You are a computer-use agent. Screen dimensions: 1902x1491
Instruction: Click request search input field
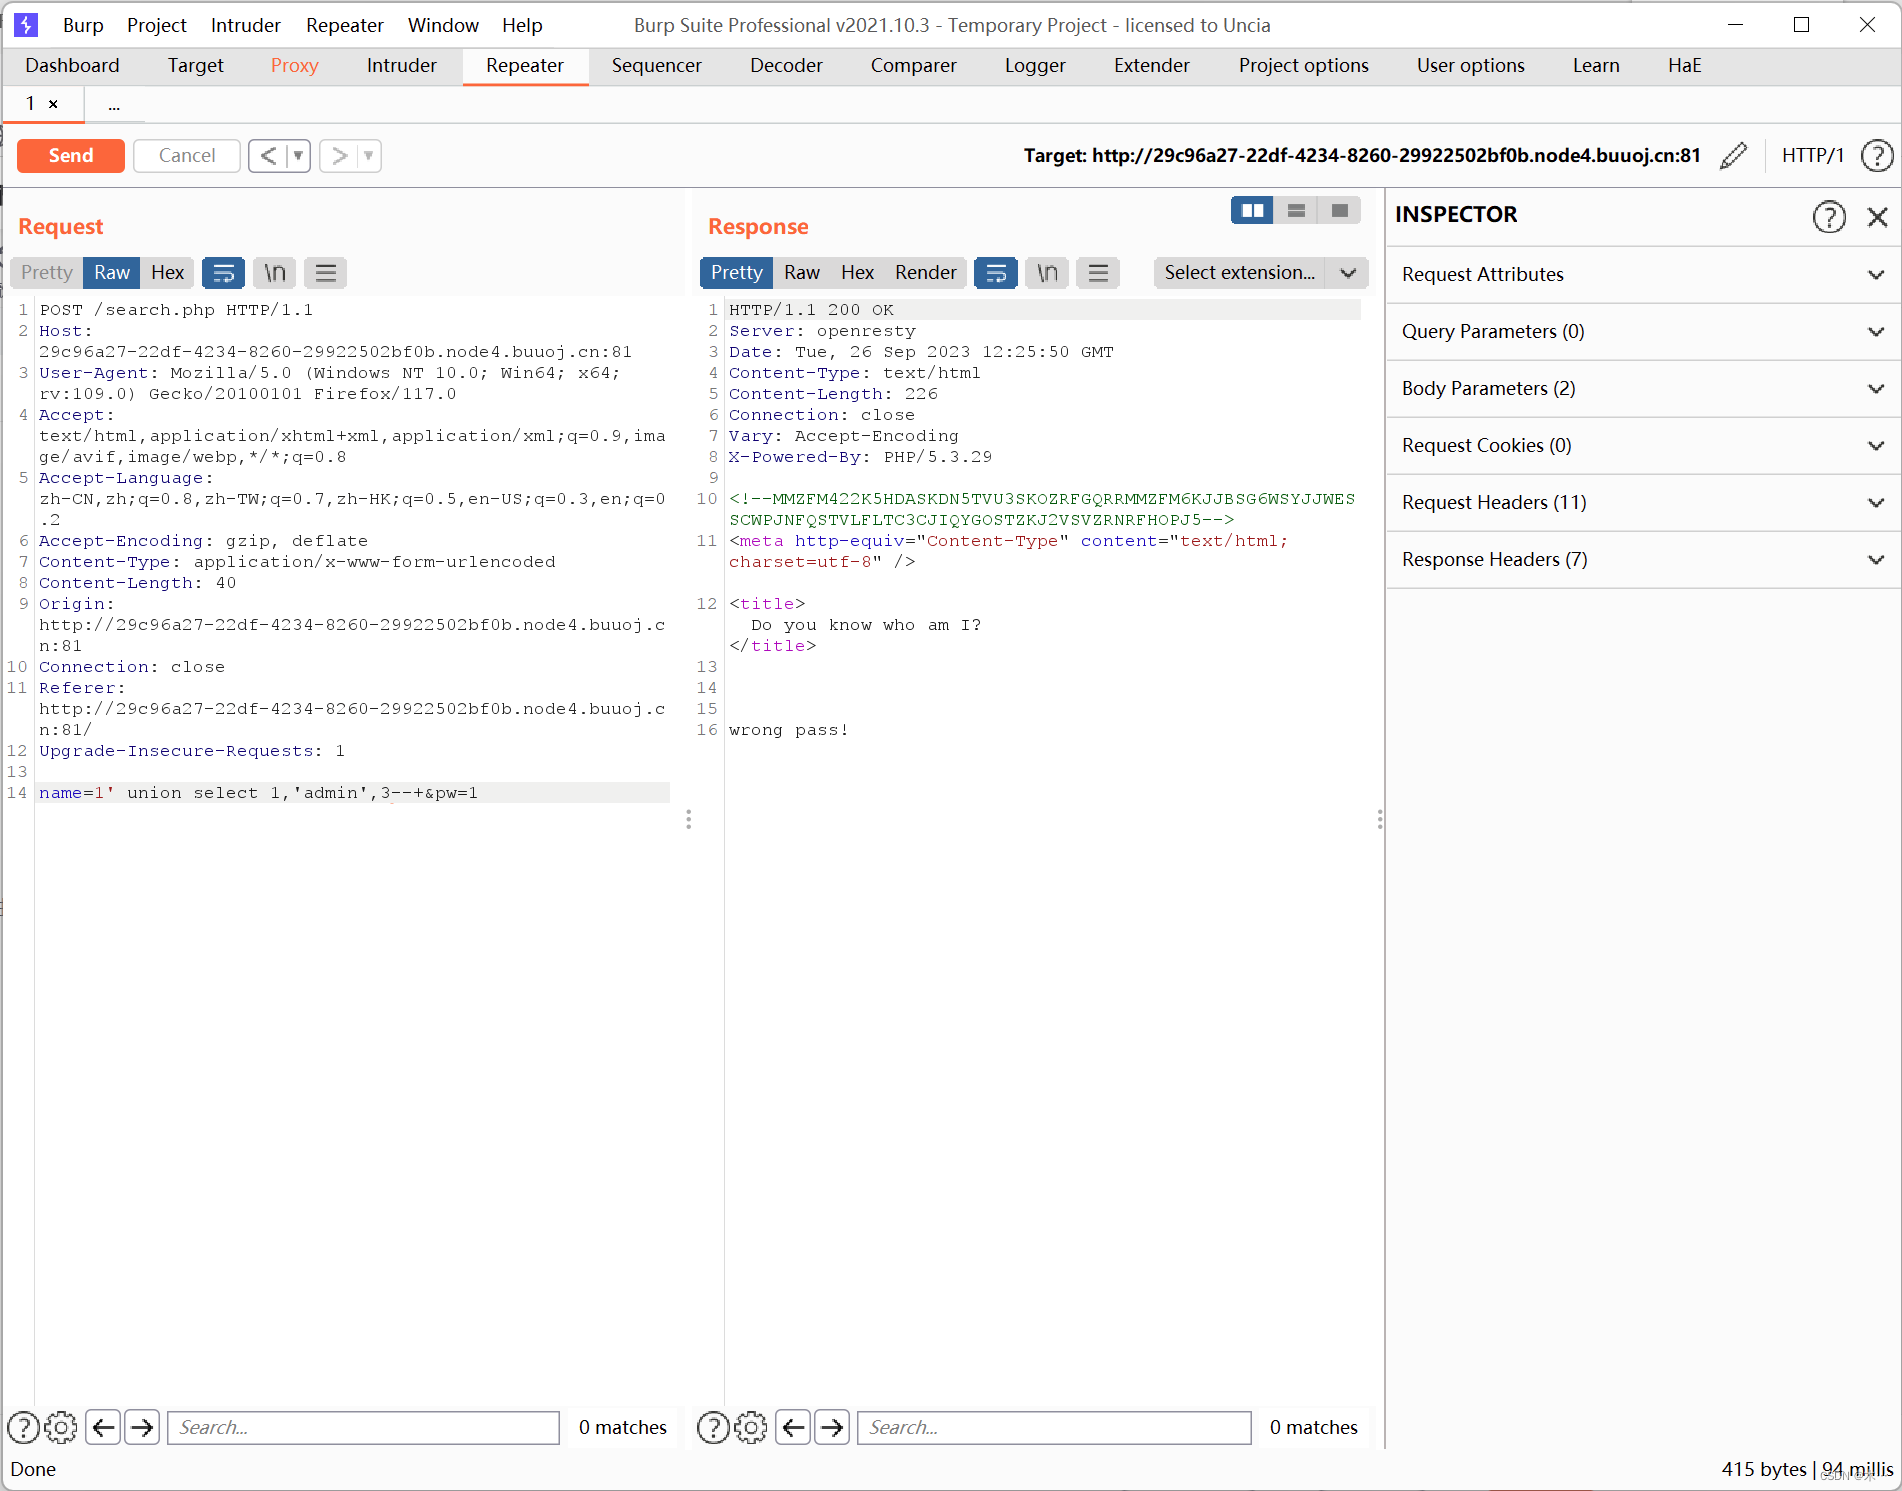point(363,1427)
